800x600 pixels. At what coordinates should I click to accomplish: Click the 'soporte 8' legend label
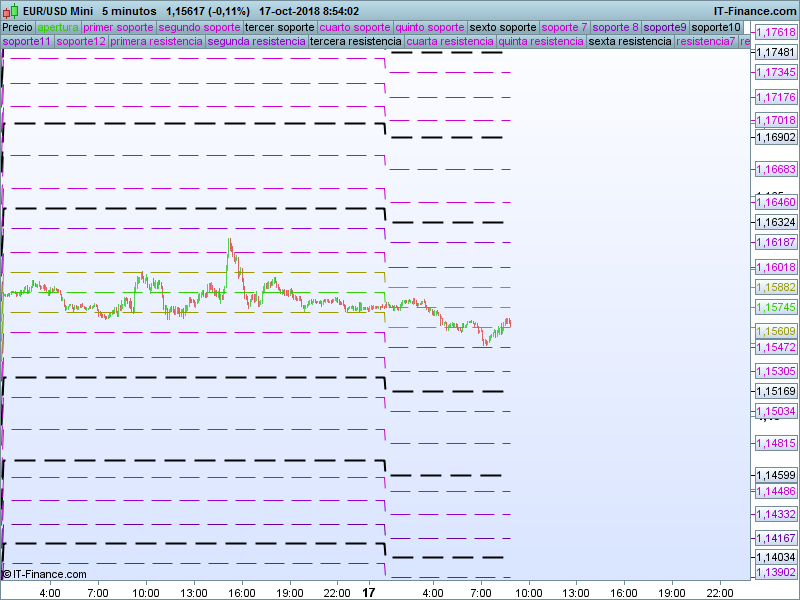(615, 27)
